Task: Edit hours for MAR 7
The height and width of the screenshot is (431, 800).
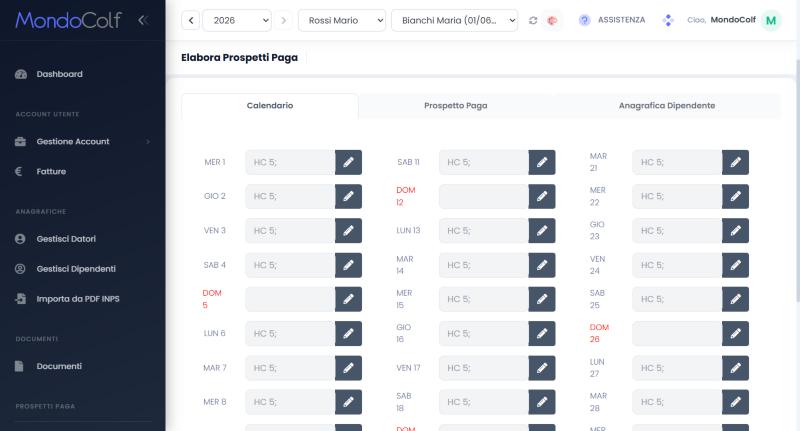Action: point(348,368)
